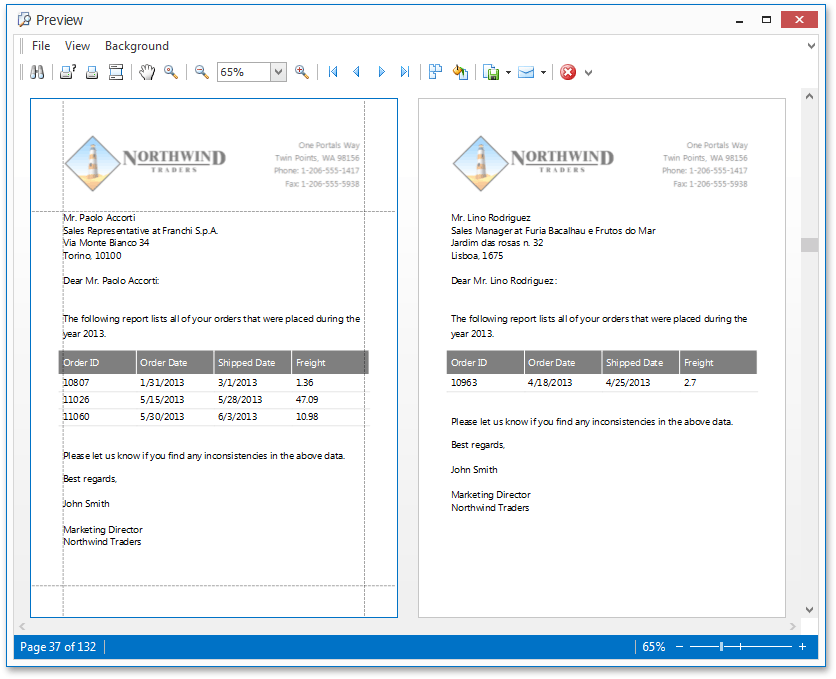Click order ID 10963 cell
Viewport: 836px width, 679px height.
pyautogui.click(x=464, y=383)
